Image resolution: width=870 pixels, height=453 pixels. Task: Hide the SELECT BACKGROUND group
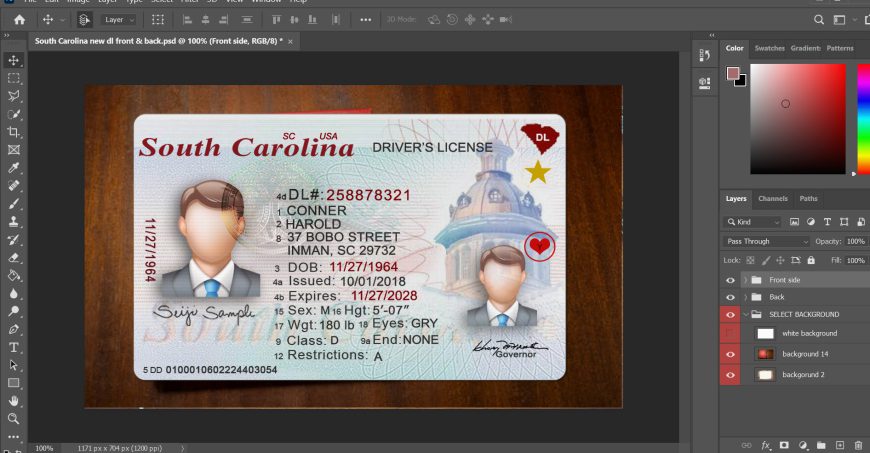(x=730, y=315)
